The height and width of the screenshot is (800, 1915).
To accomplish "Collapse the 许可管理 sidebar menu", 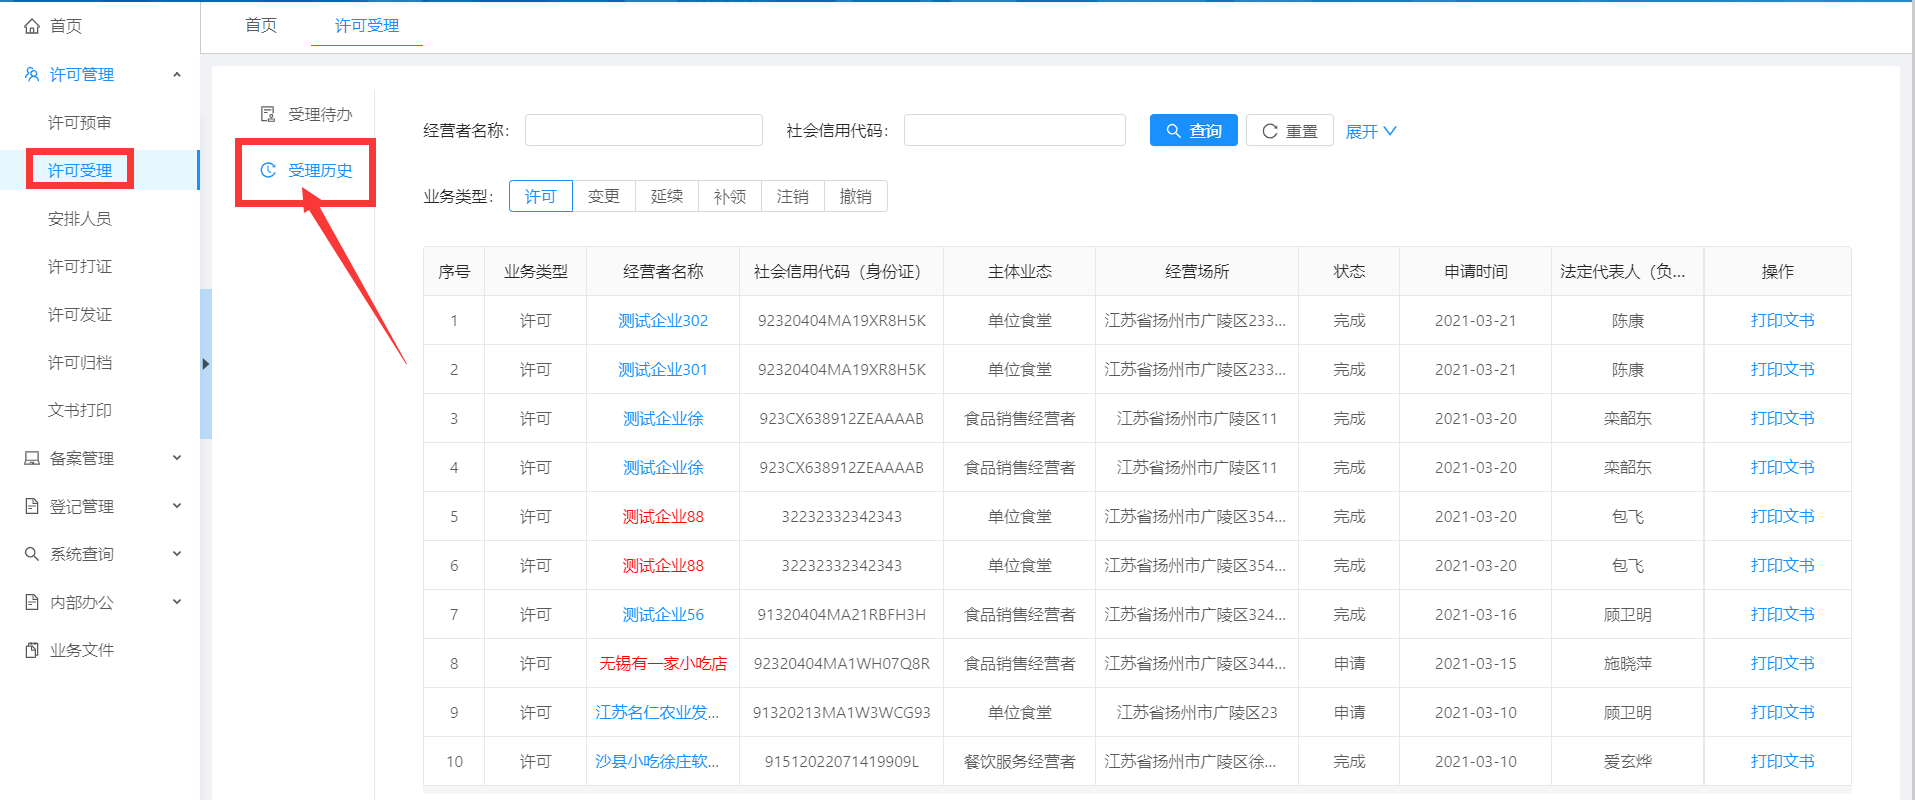I will [x=177, y=75].
